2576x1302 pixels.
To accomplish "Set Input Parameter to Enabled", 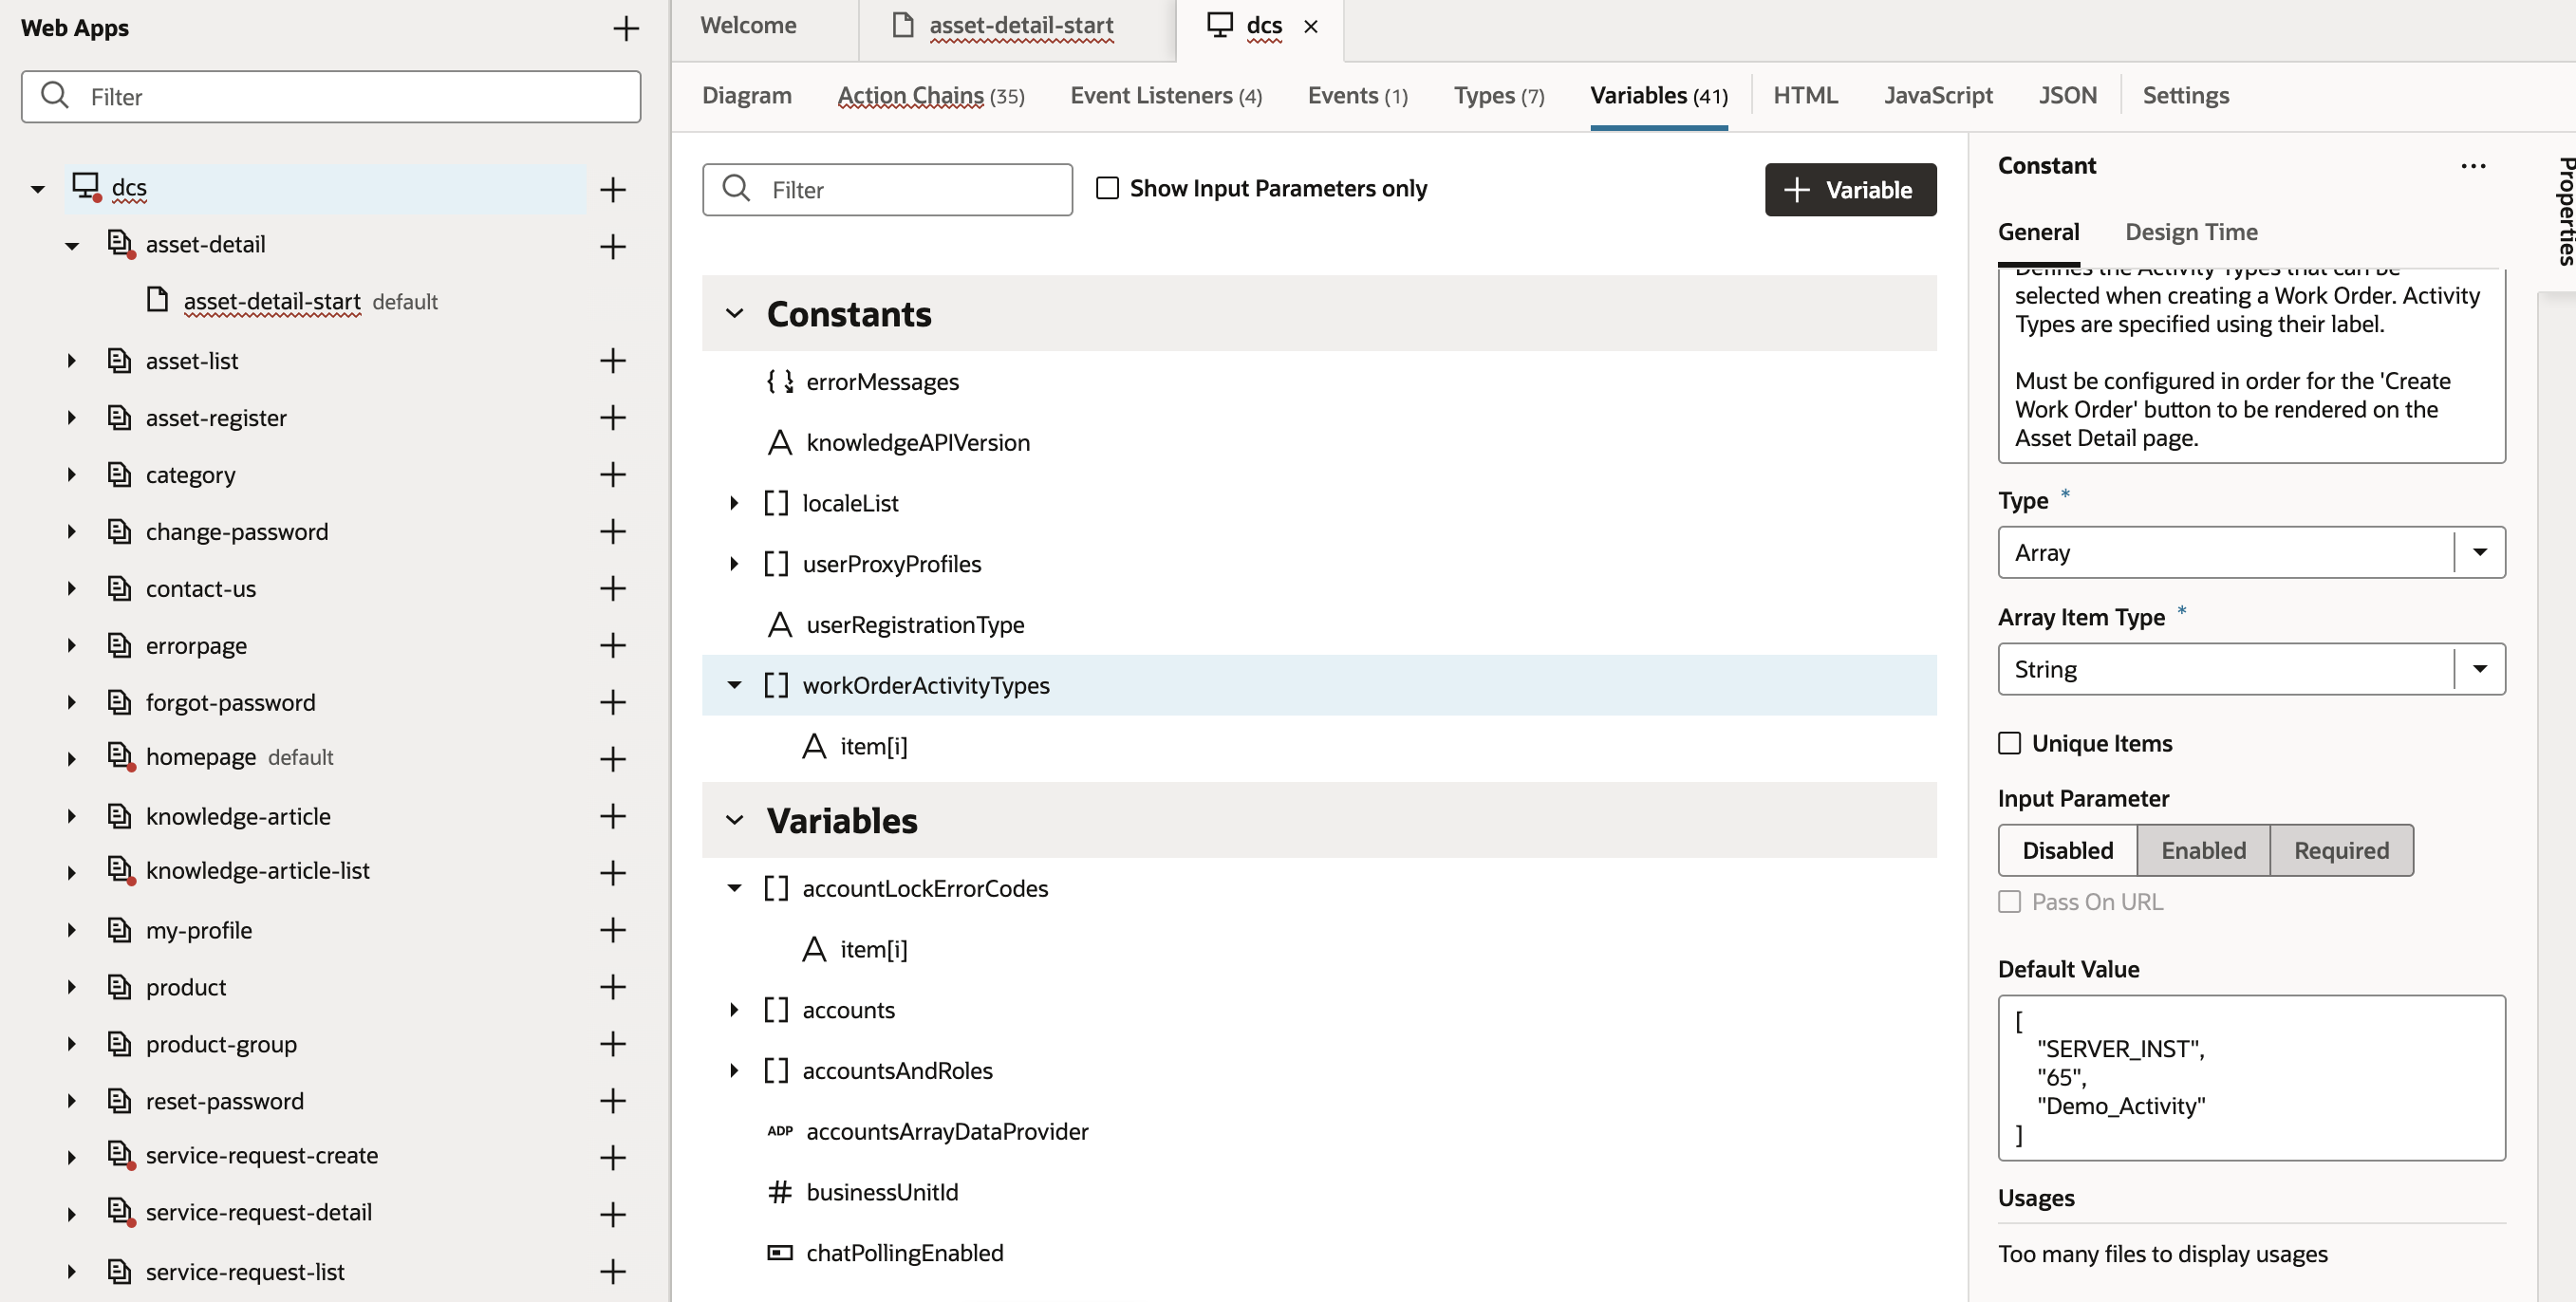I will point(2203,849).
